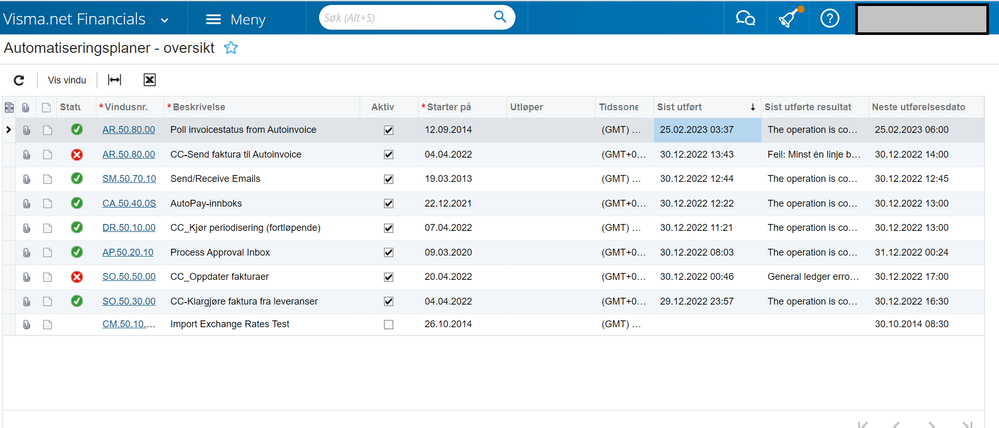Open SO.50.50.00 window link
Screen dimensions: 999x428
(x=129, y=276)
